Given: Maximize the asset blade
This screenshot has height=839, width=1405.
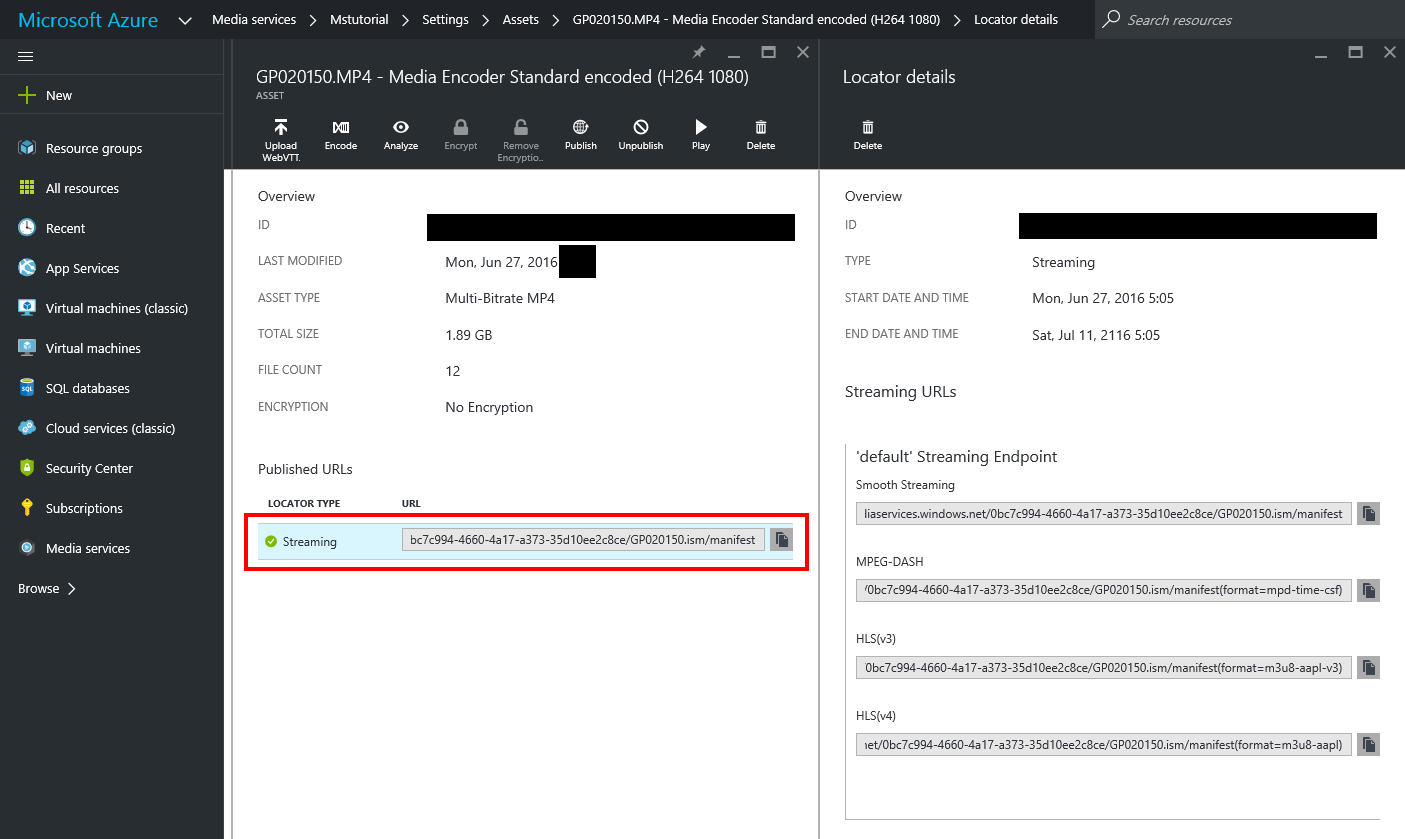Looking at the screenshot, I should click(768, 52).
